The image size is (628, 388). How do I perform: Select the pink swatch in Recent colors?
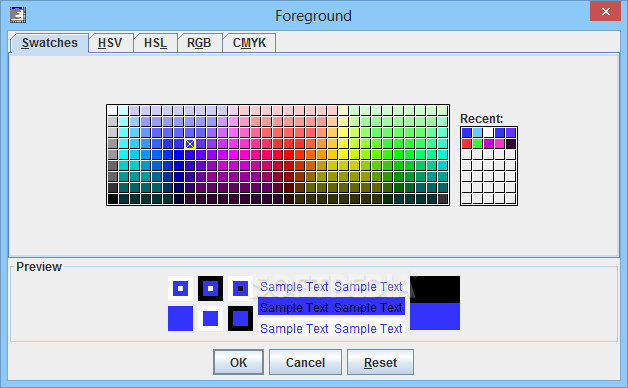[x=500, y=144]
